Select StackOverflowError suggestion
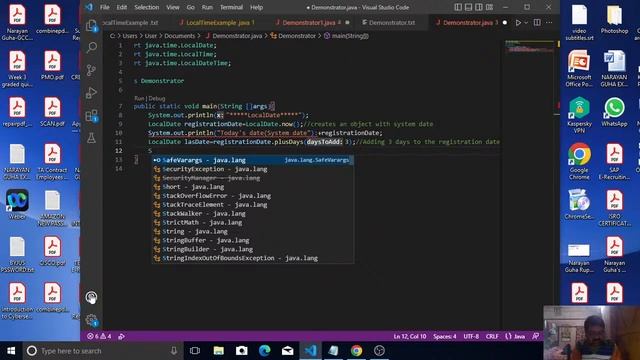 point(253,196)
